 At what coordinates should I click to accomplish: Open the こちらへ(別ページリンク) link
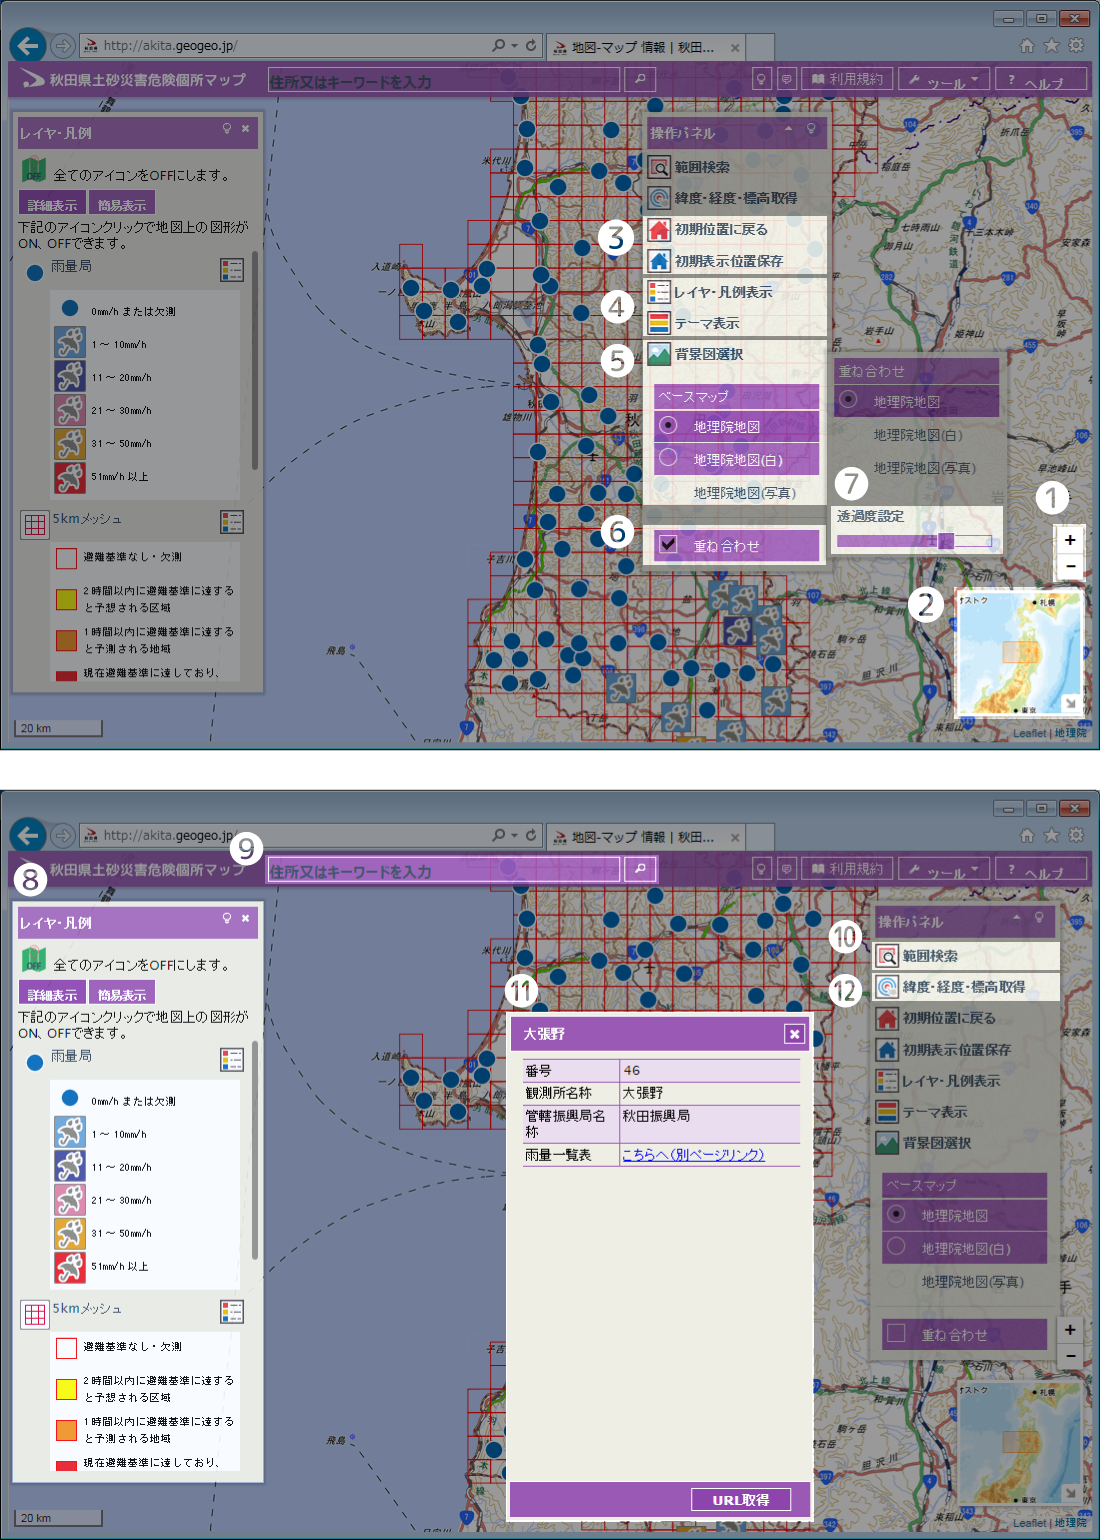click(x=693, y=1154)
